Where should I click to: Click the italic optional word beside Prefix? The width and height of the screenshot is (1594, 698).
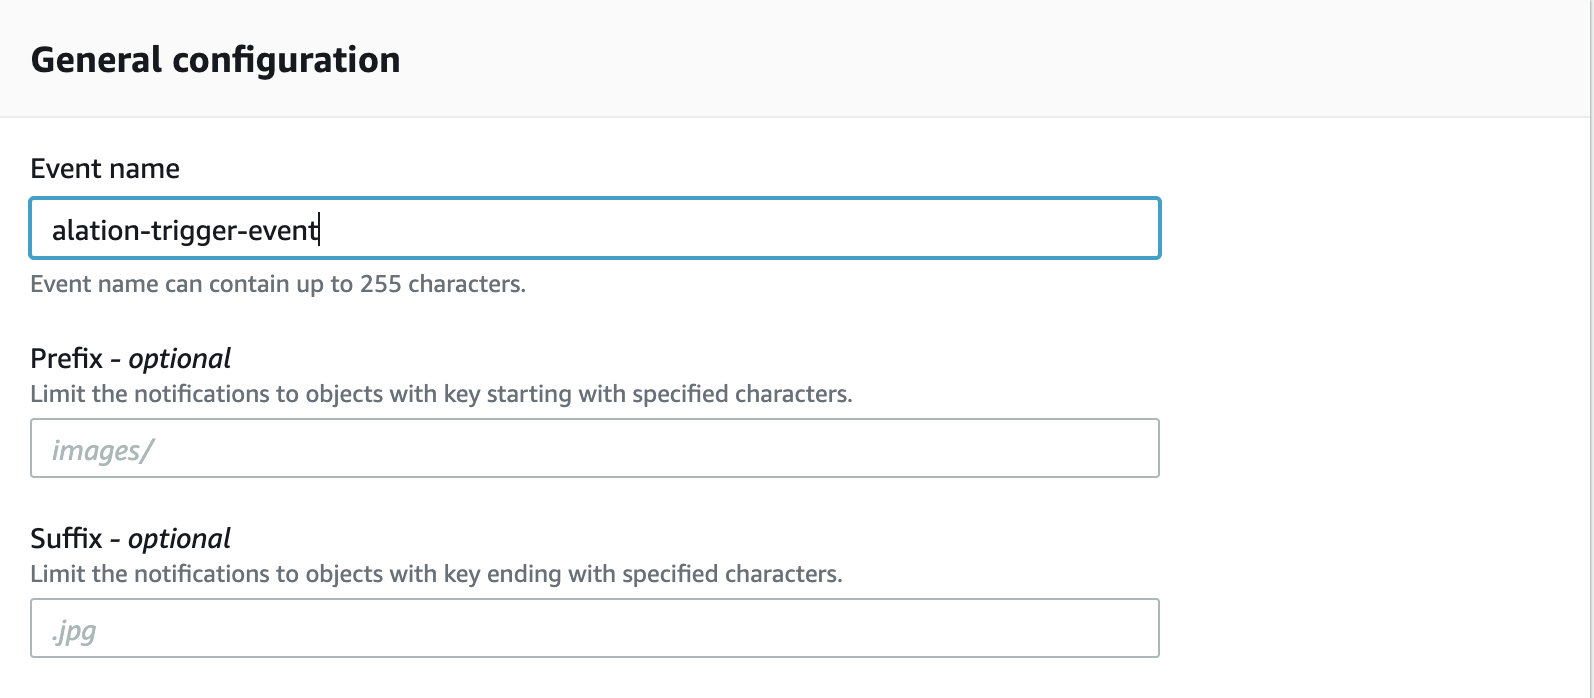click(180, 358)
